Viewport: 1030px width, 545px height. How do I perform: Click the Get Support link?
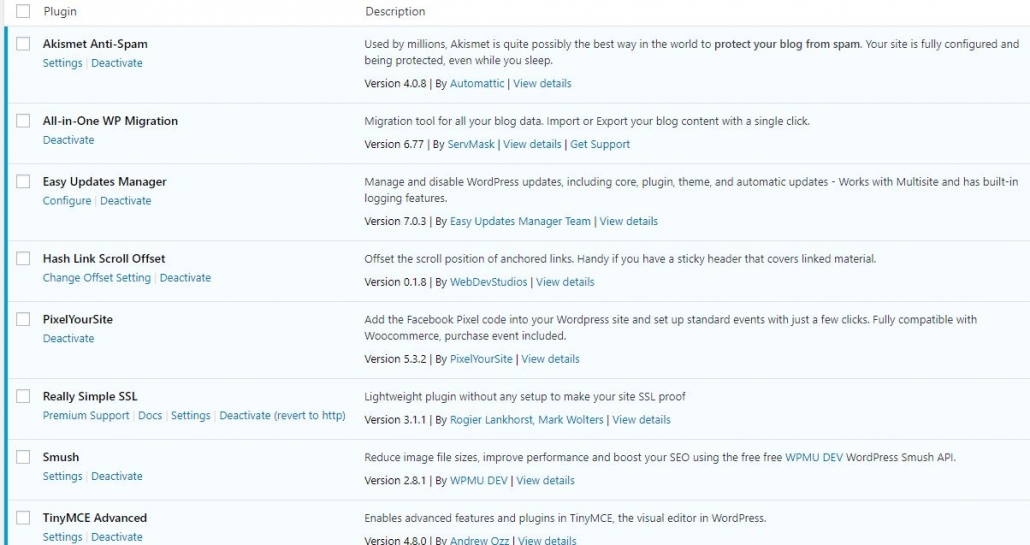(600, 144)
